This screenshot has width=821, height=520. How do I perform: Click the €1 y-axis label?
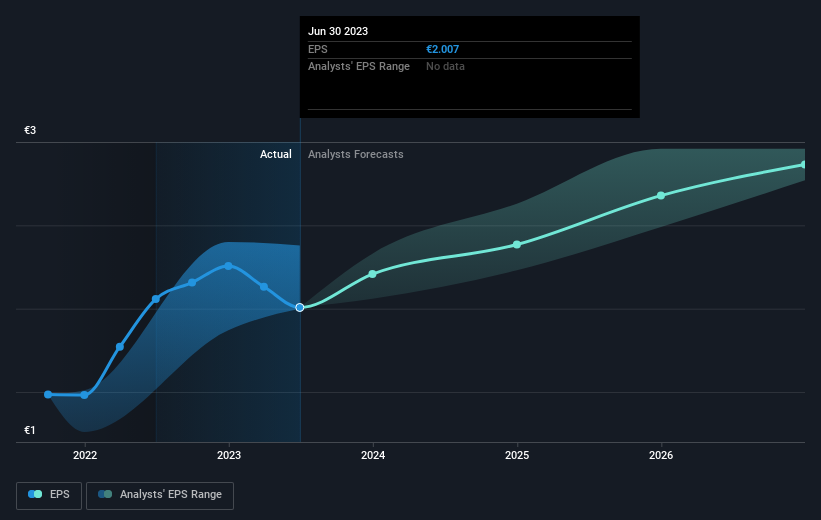(30, 430)
